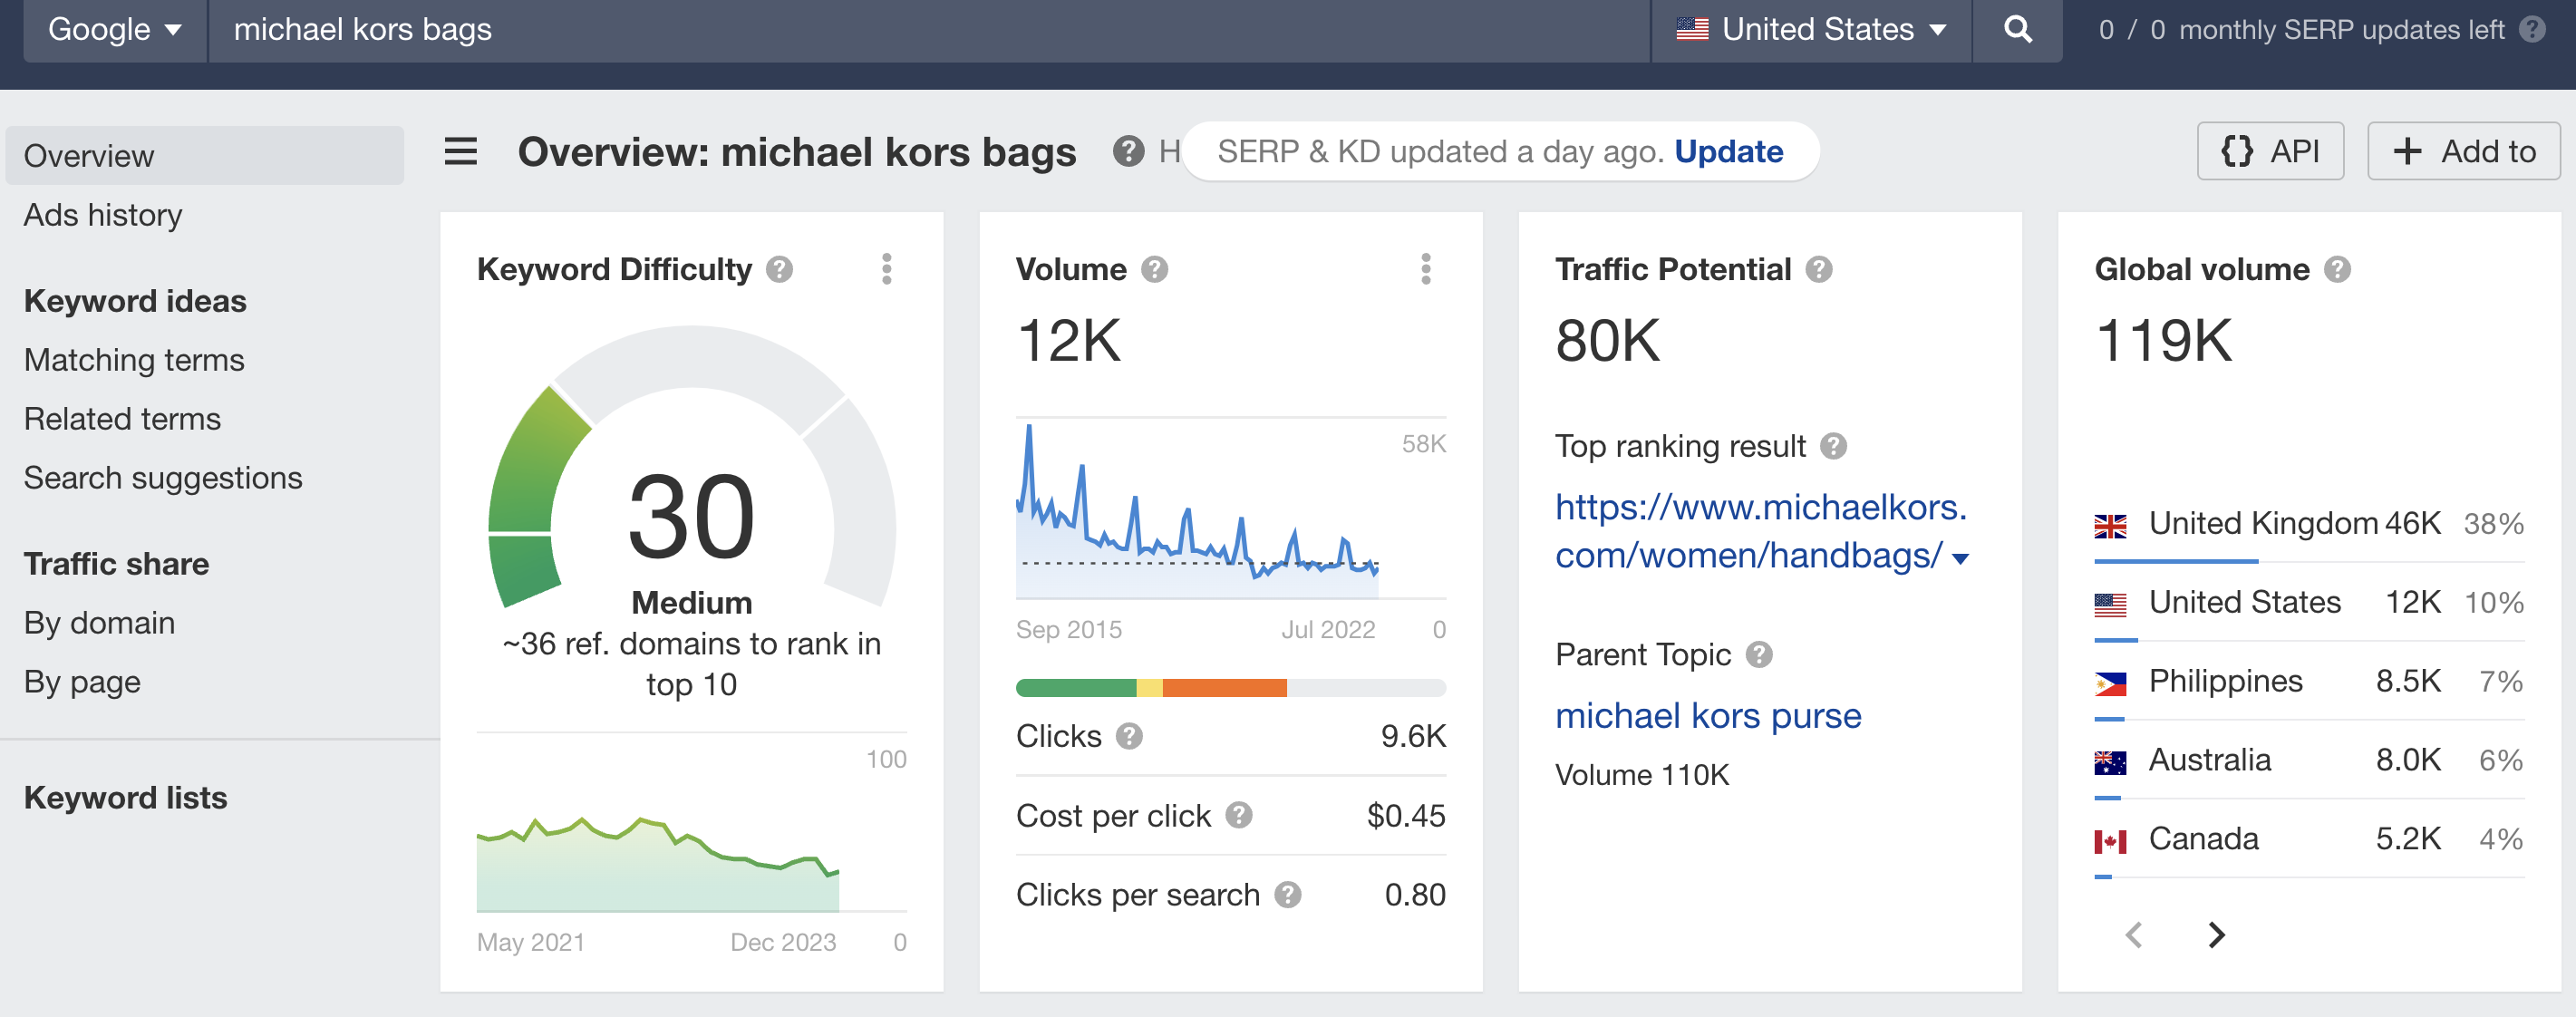Expand the top ranking URL dropdown arrow

(1960, 558)
